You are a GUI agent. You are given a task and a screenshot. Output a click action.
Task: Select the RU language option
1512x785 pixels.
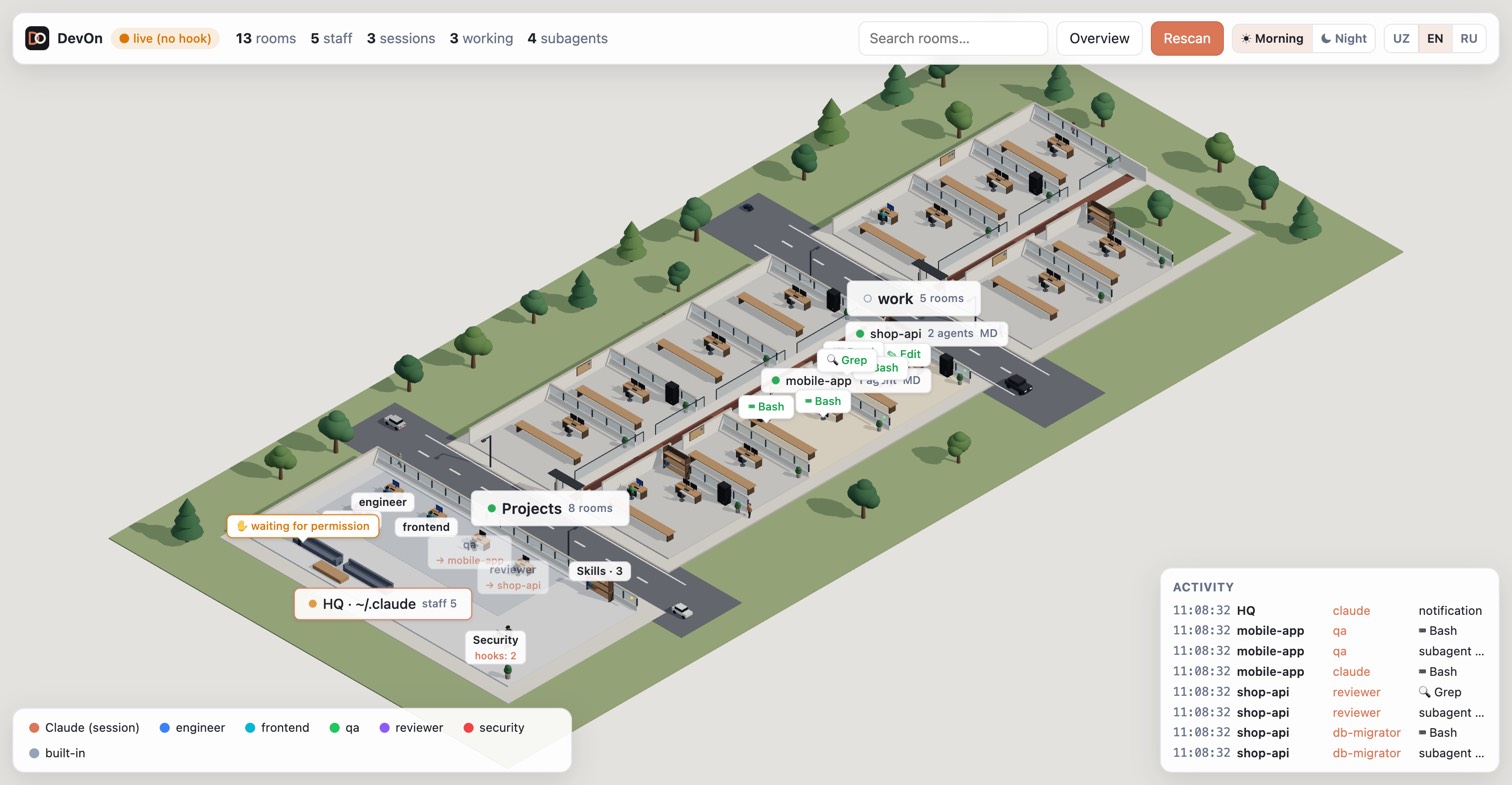click(x=1468, y=38)
